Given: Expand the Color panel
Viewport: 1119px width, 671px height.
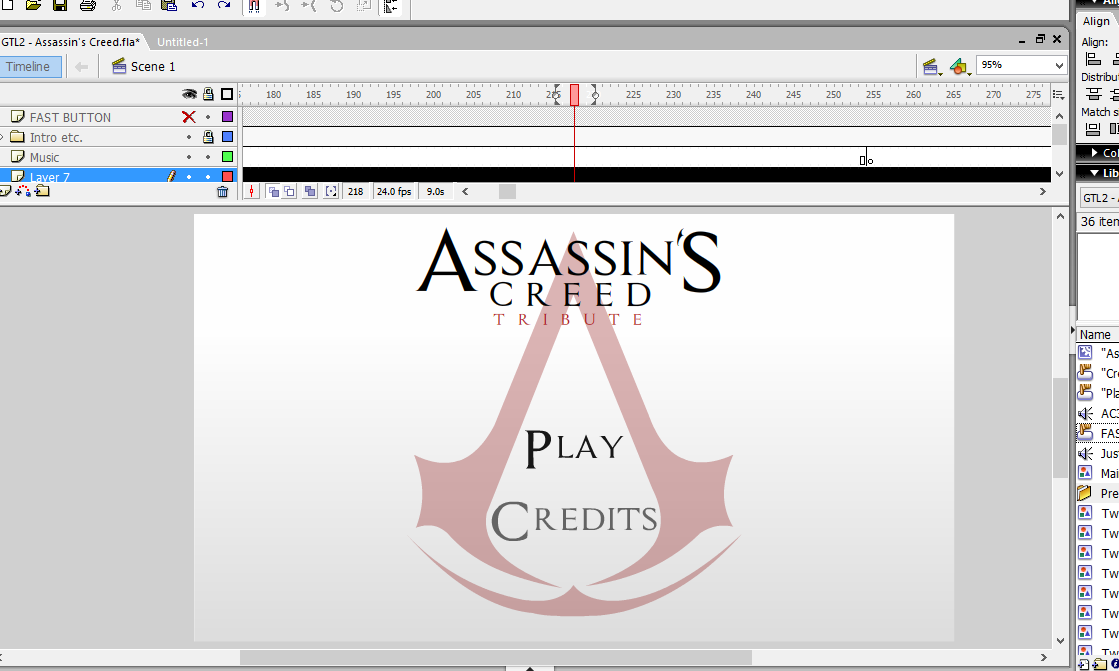Looking at the screenshot, I should [x=1095, y=153].
